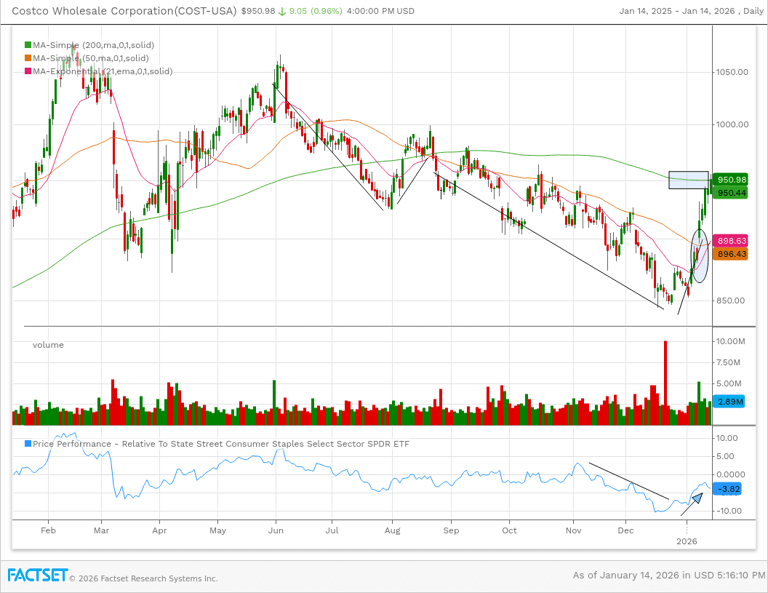Click the -3.82 relative performance tag
Image resolution: width=768 pixels, height=593 pixels.
[729, 489]
